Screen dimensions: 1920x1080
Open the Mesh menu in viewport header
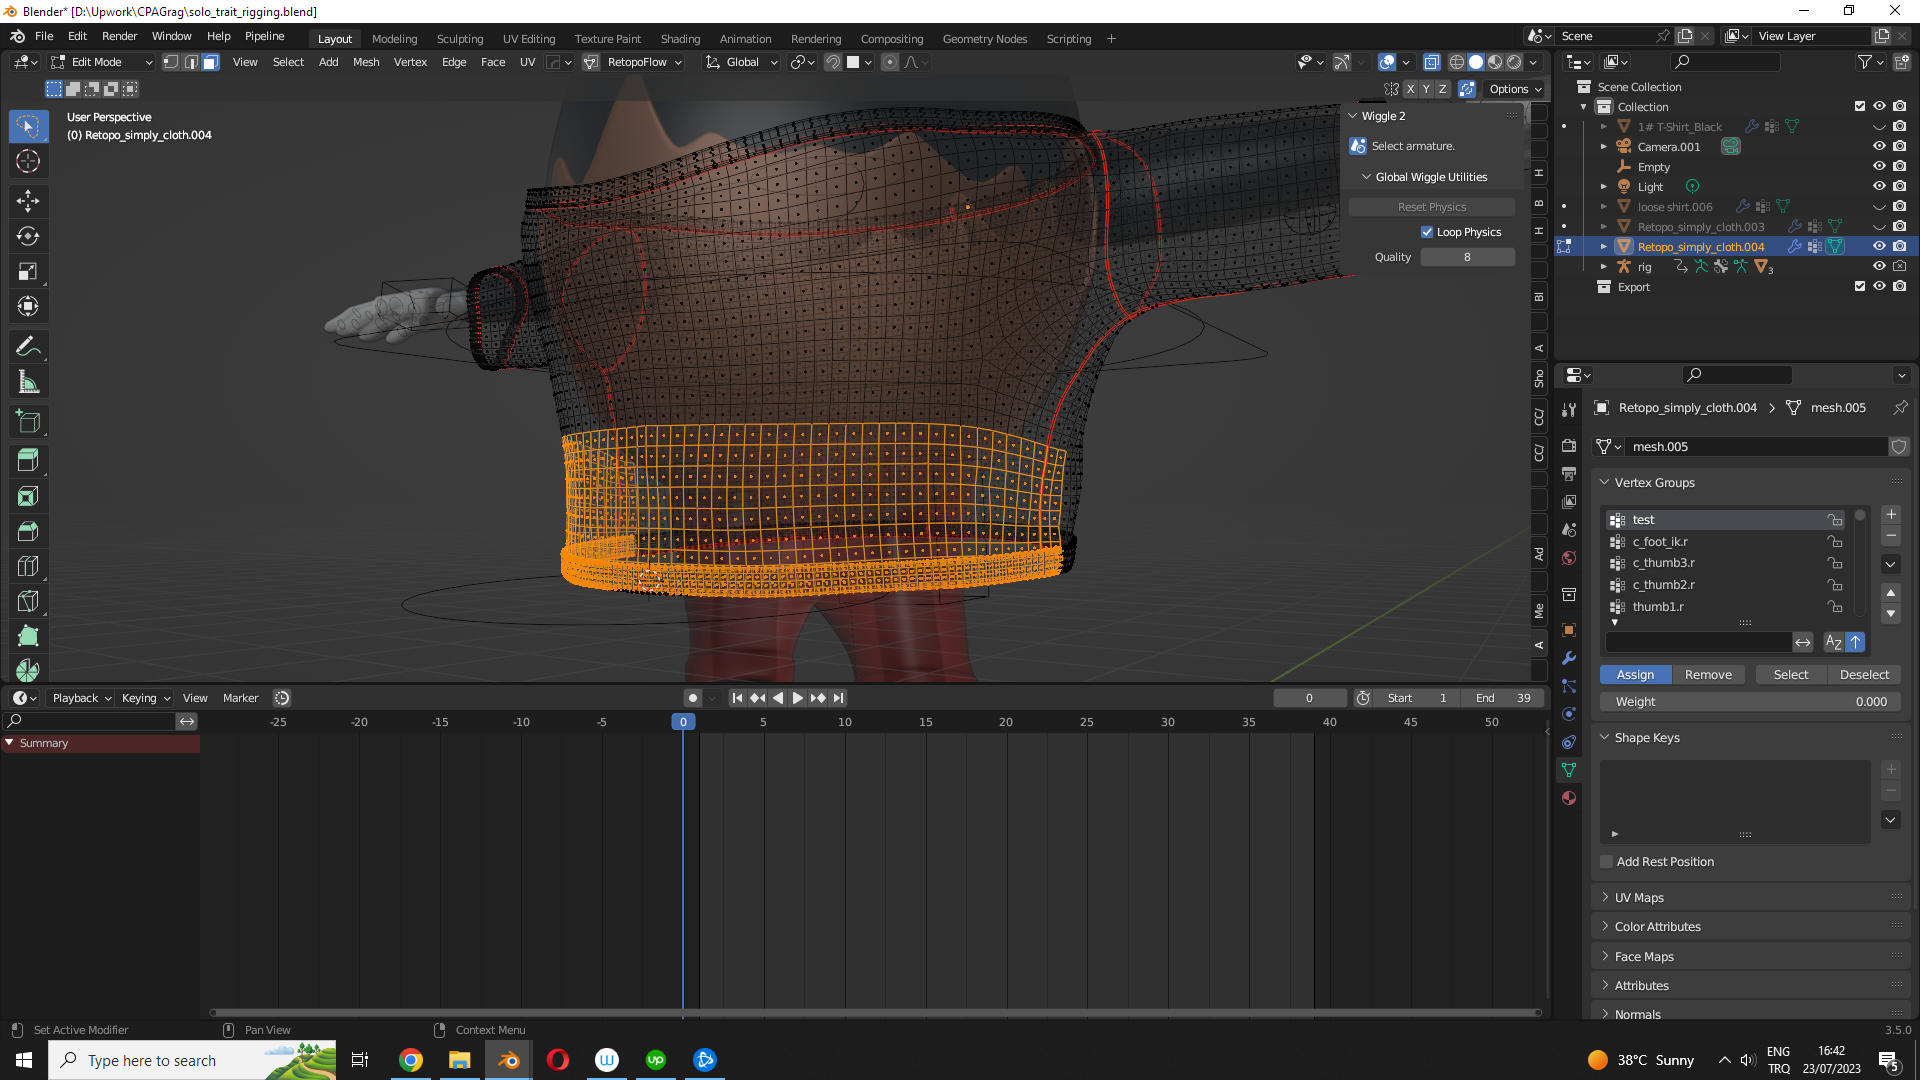click(366, 62)
